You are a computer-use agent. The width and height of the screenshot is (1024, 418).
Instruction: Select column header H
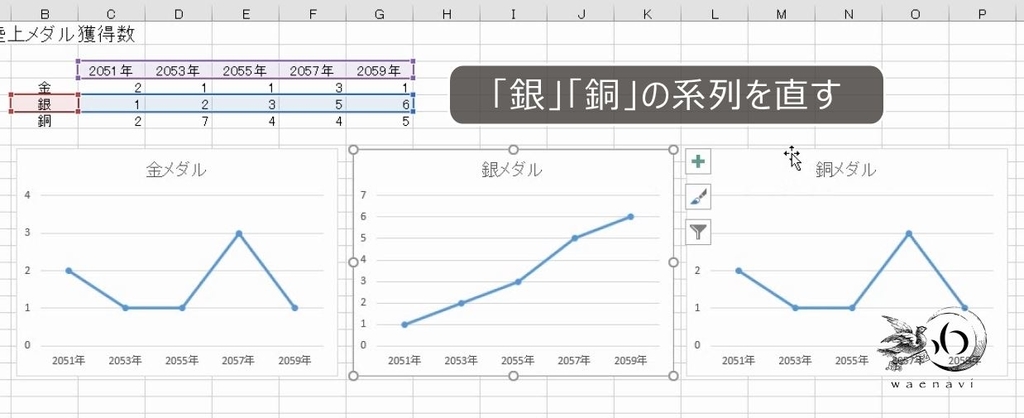click(447, 14)
